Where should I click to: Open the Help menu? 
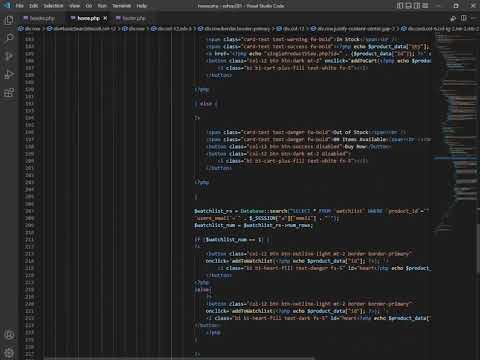142,6
